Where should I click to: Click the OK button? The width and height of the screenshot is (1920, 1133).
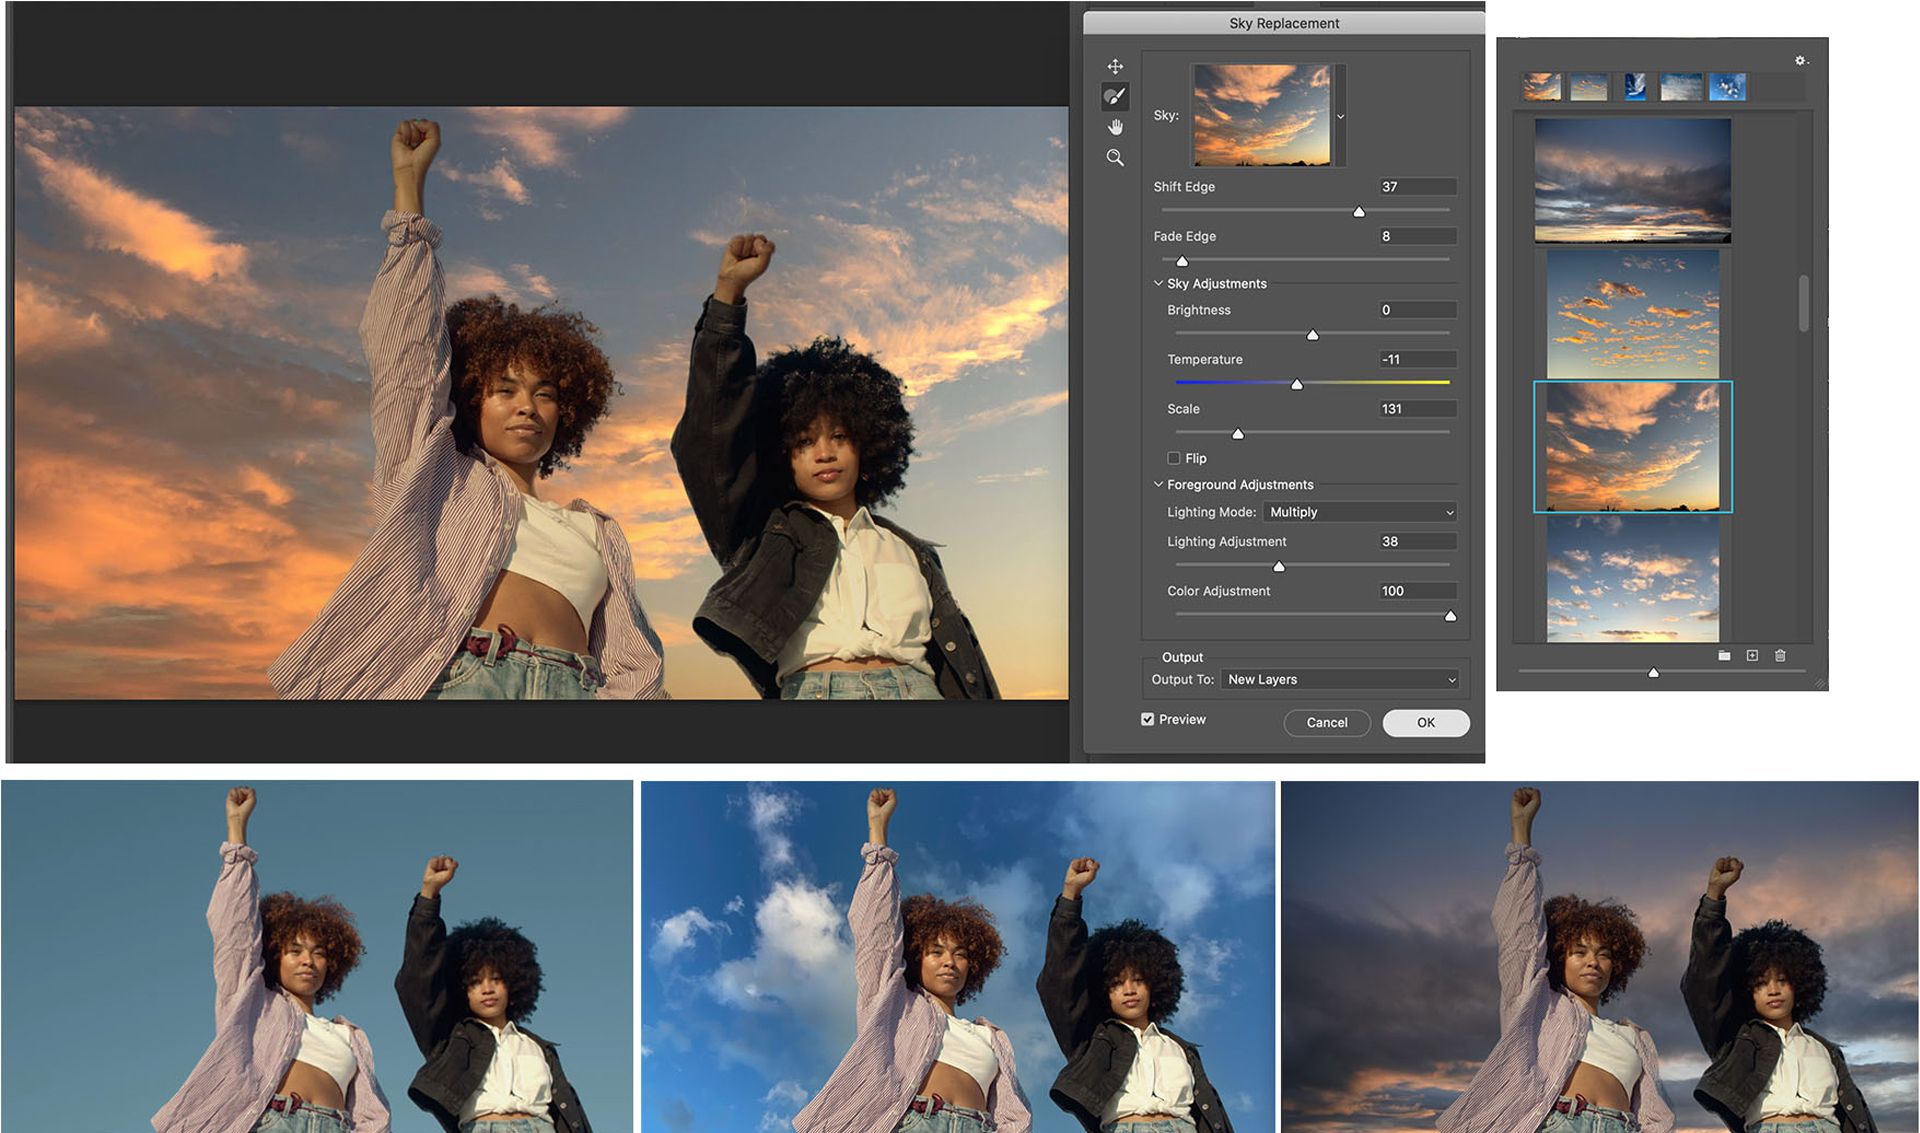(1425, 722)
